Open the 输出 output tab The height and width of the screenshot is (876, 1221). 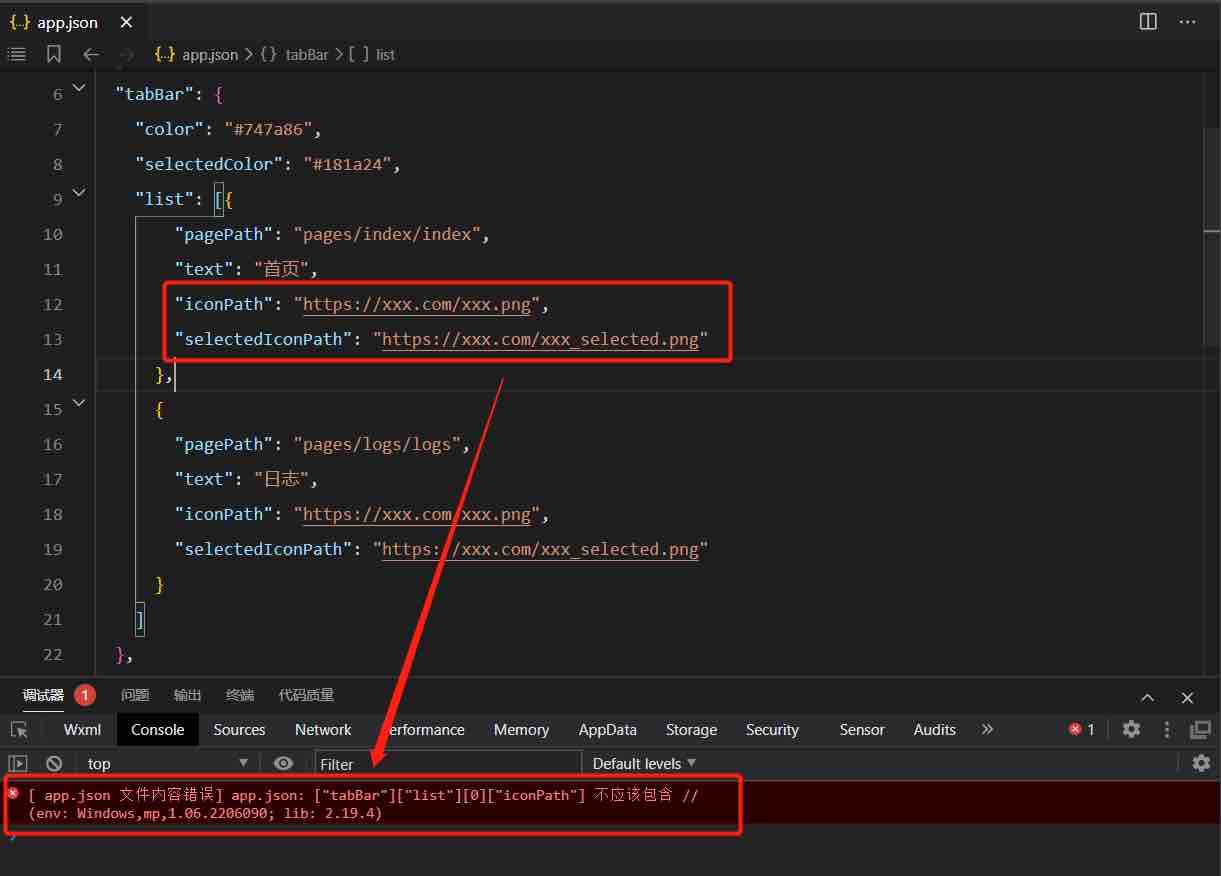point(187,695)
